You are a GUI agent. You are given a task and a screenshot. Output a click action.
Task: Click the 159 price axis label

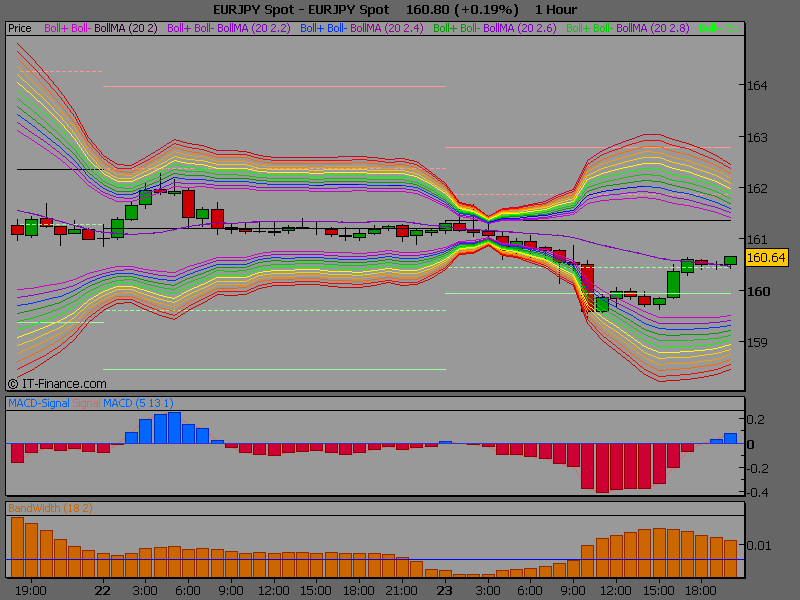[x=757, y=342]
